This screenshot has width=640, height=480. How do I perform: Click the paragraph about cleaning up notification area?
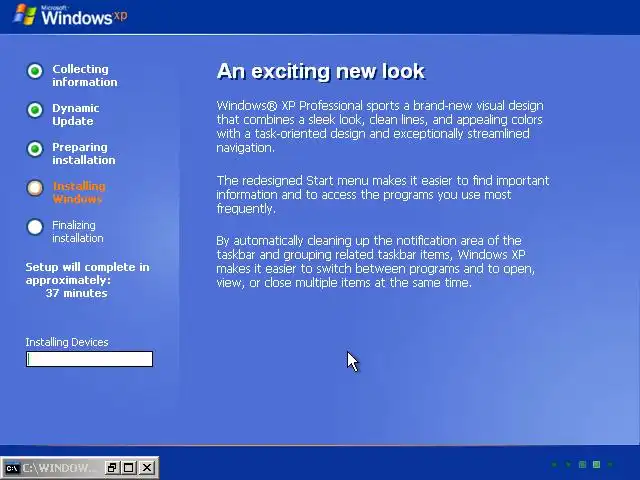point(376,262)
